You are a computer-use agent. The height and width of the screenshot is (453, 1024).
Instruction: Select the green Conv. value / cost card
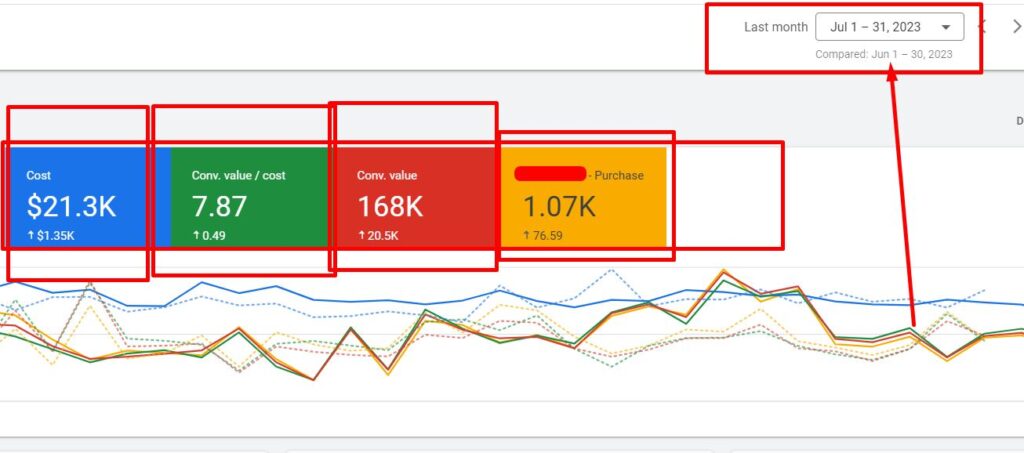(x=248, y=197)
